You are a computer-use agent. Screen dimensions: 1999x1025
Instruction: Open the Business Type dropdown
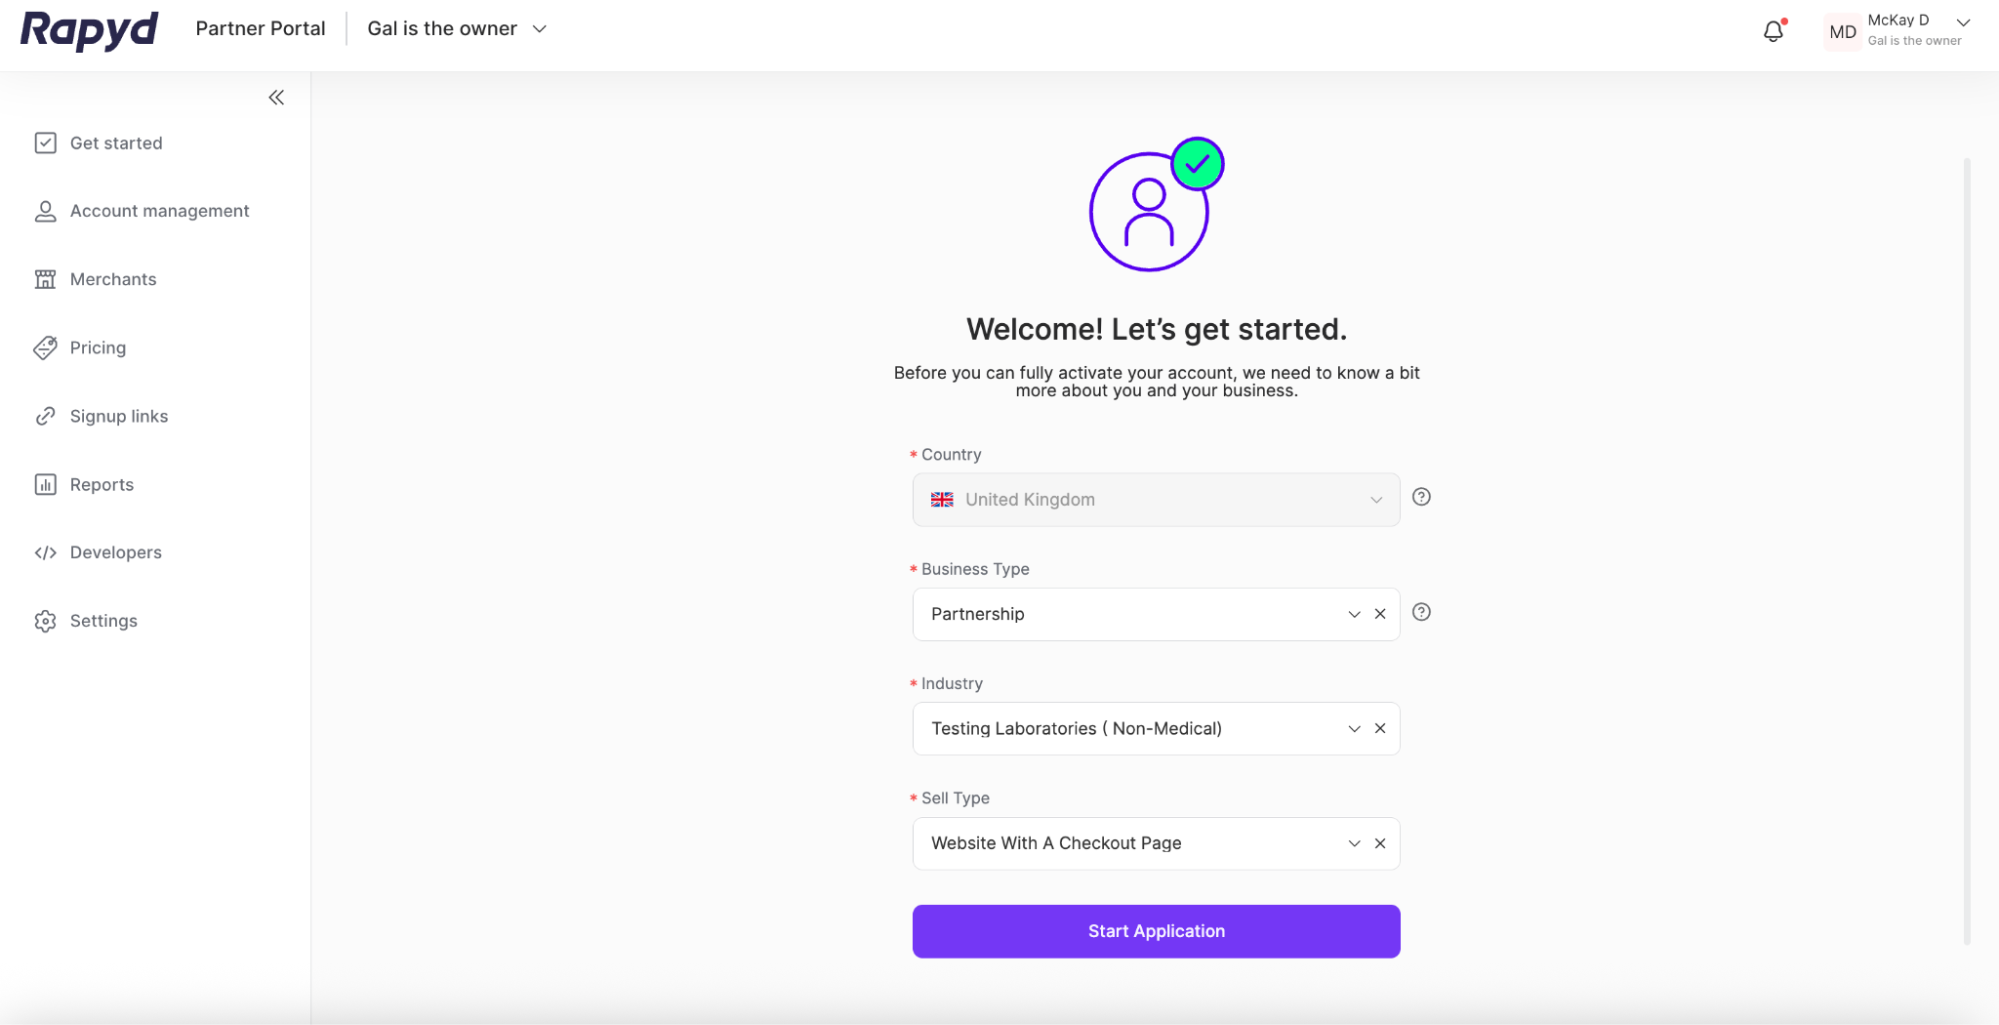1354,614
